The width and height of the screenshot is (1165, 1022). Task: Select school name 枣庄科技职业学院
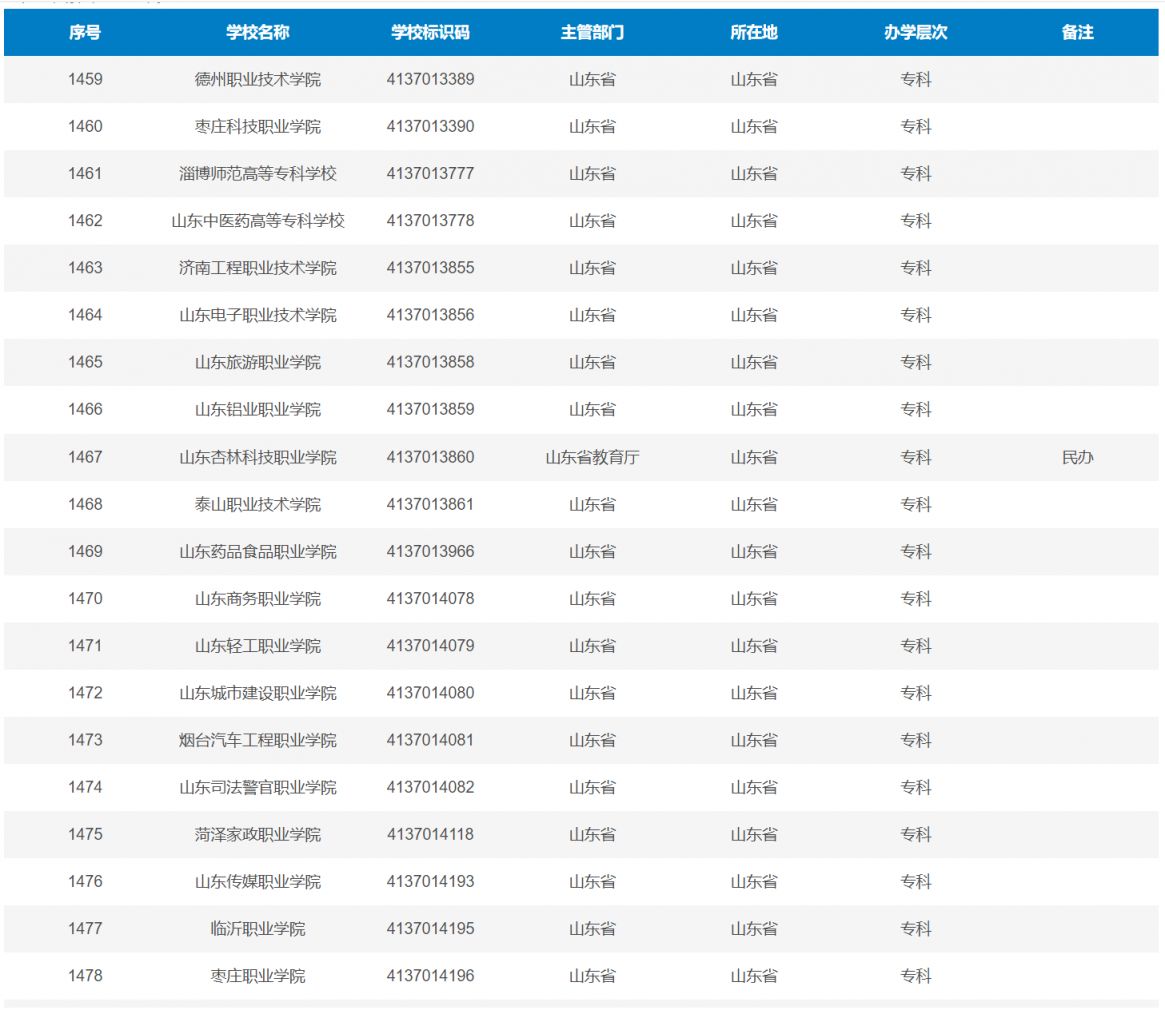pyautogui.click(x=257, y=126)
